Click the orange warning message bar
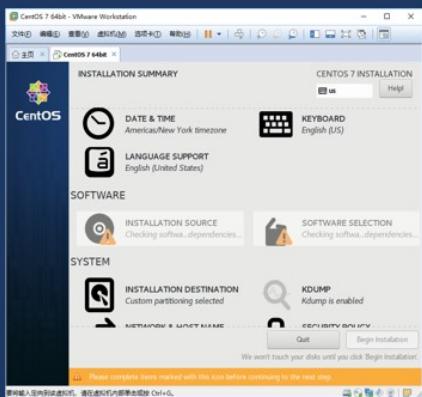The height and width of the screenshot is (397, 422). 245,377
